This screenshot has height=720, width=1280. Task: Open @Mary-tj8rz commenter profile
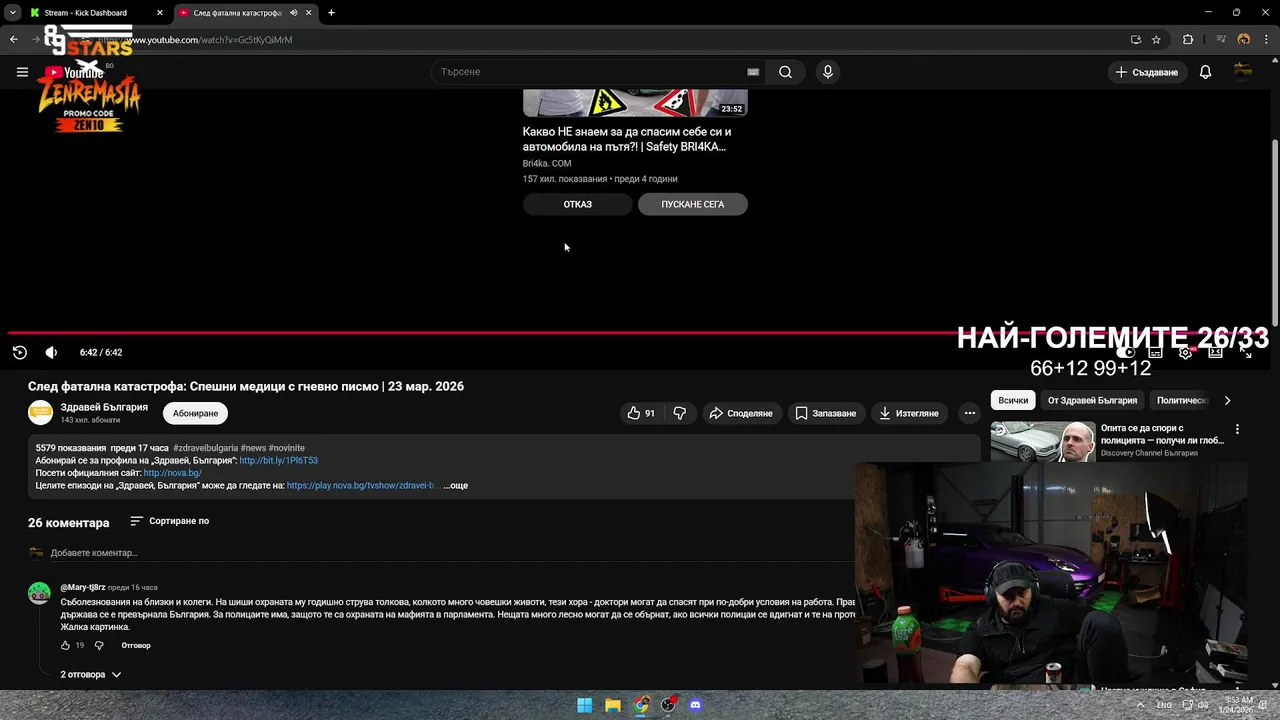pos(83,588)
